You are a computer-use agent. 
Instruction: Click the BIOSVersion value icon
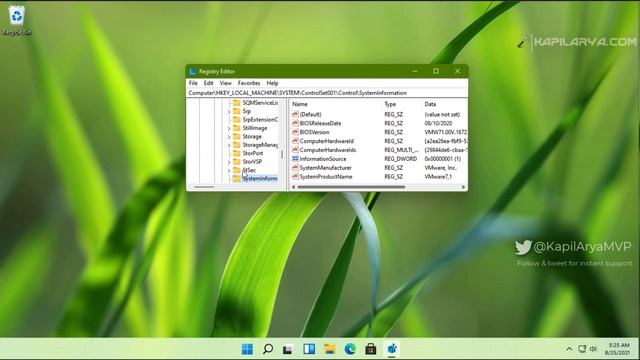coord(295,132)
